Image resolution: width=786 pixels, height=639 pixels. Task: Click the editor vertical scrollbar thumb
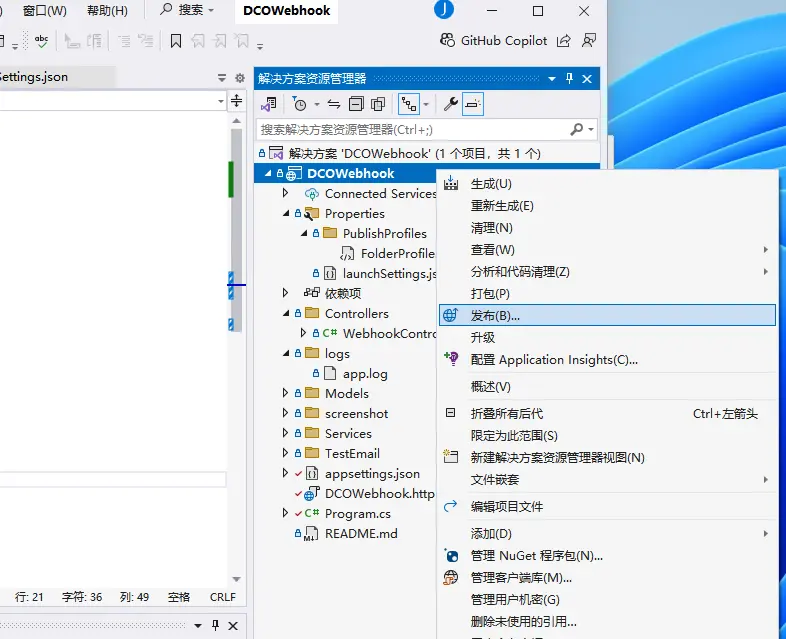click(x=237, y=230)
